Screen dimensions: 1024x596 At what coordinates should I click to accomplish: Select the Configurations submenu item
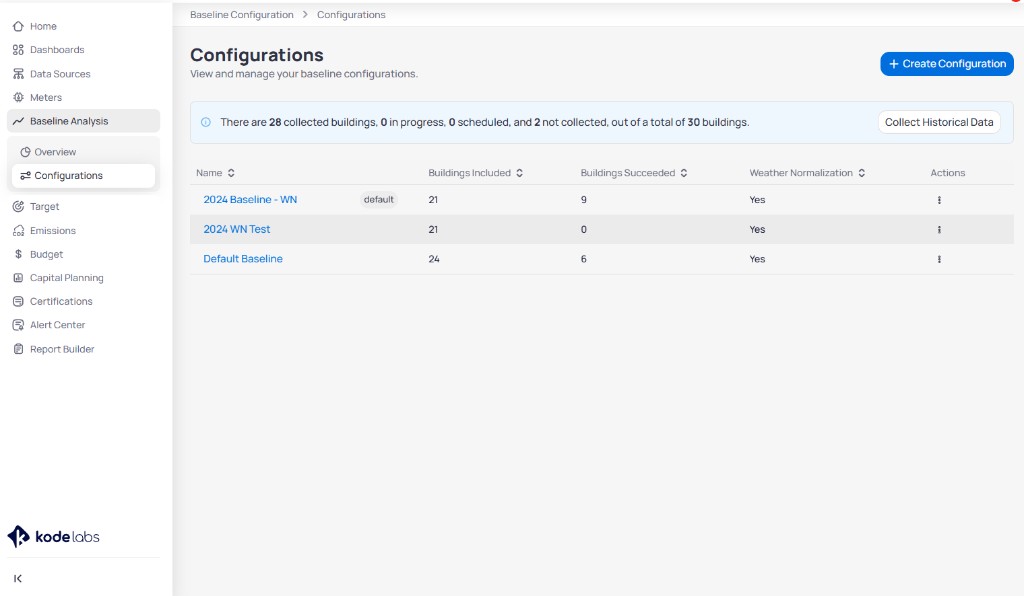pos(84,176)
